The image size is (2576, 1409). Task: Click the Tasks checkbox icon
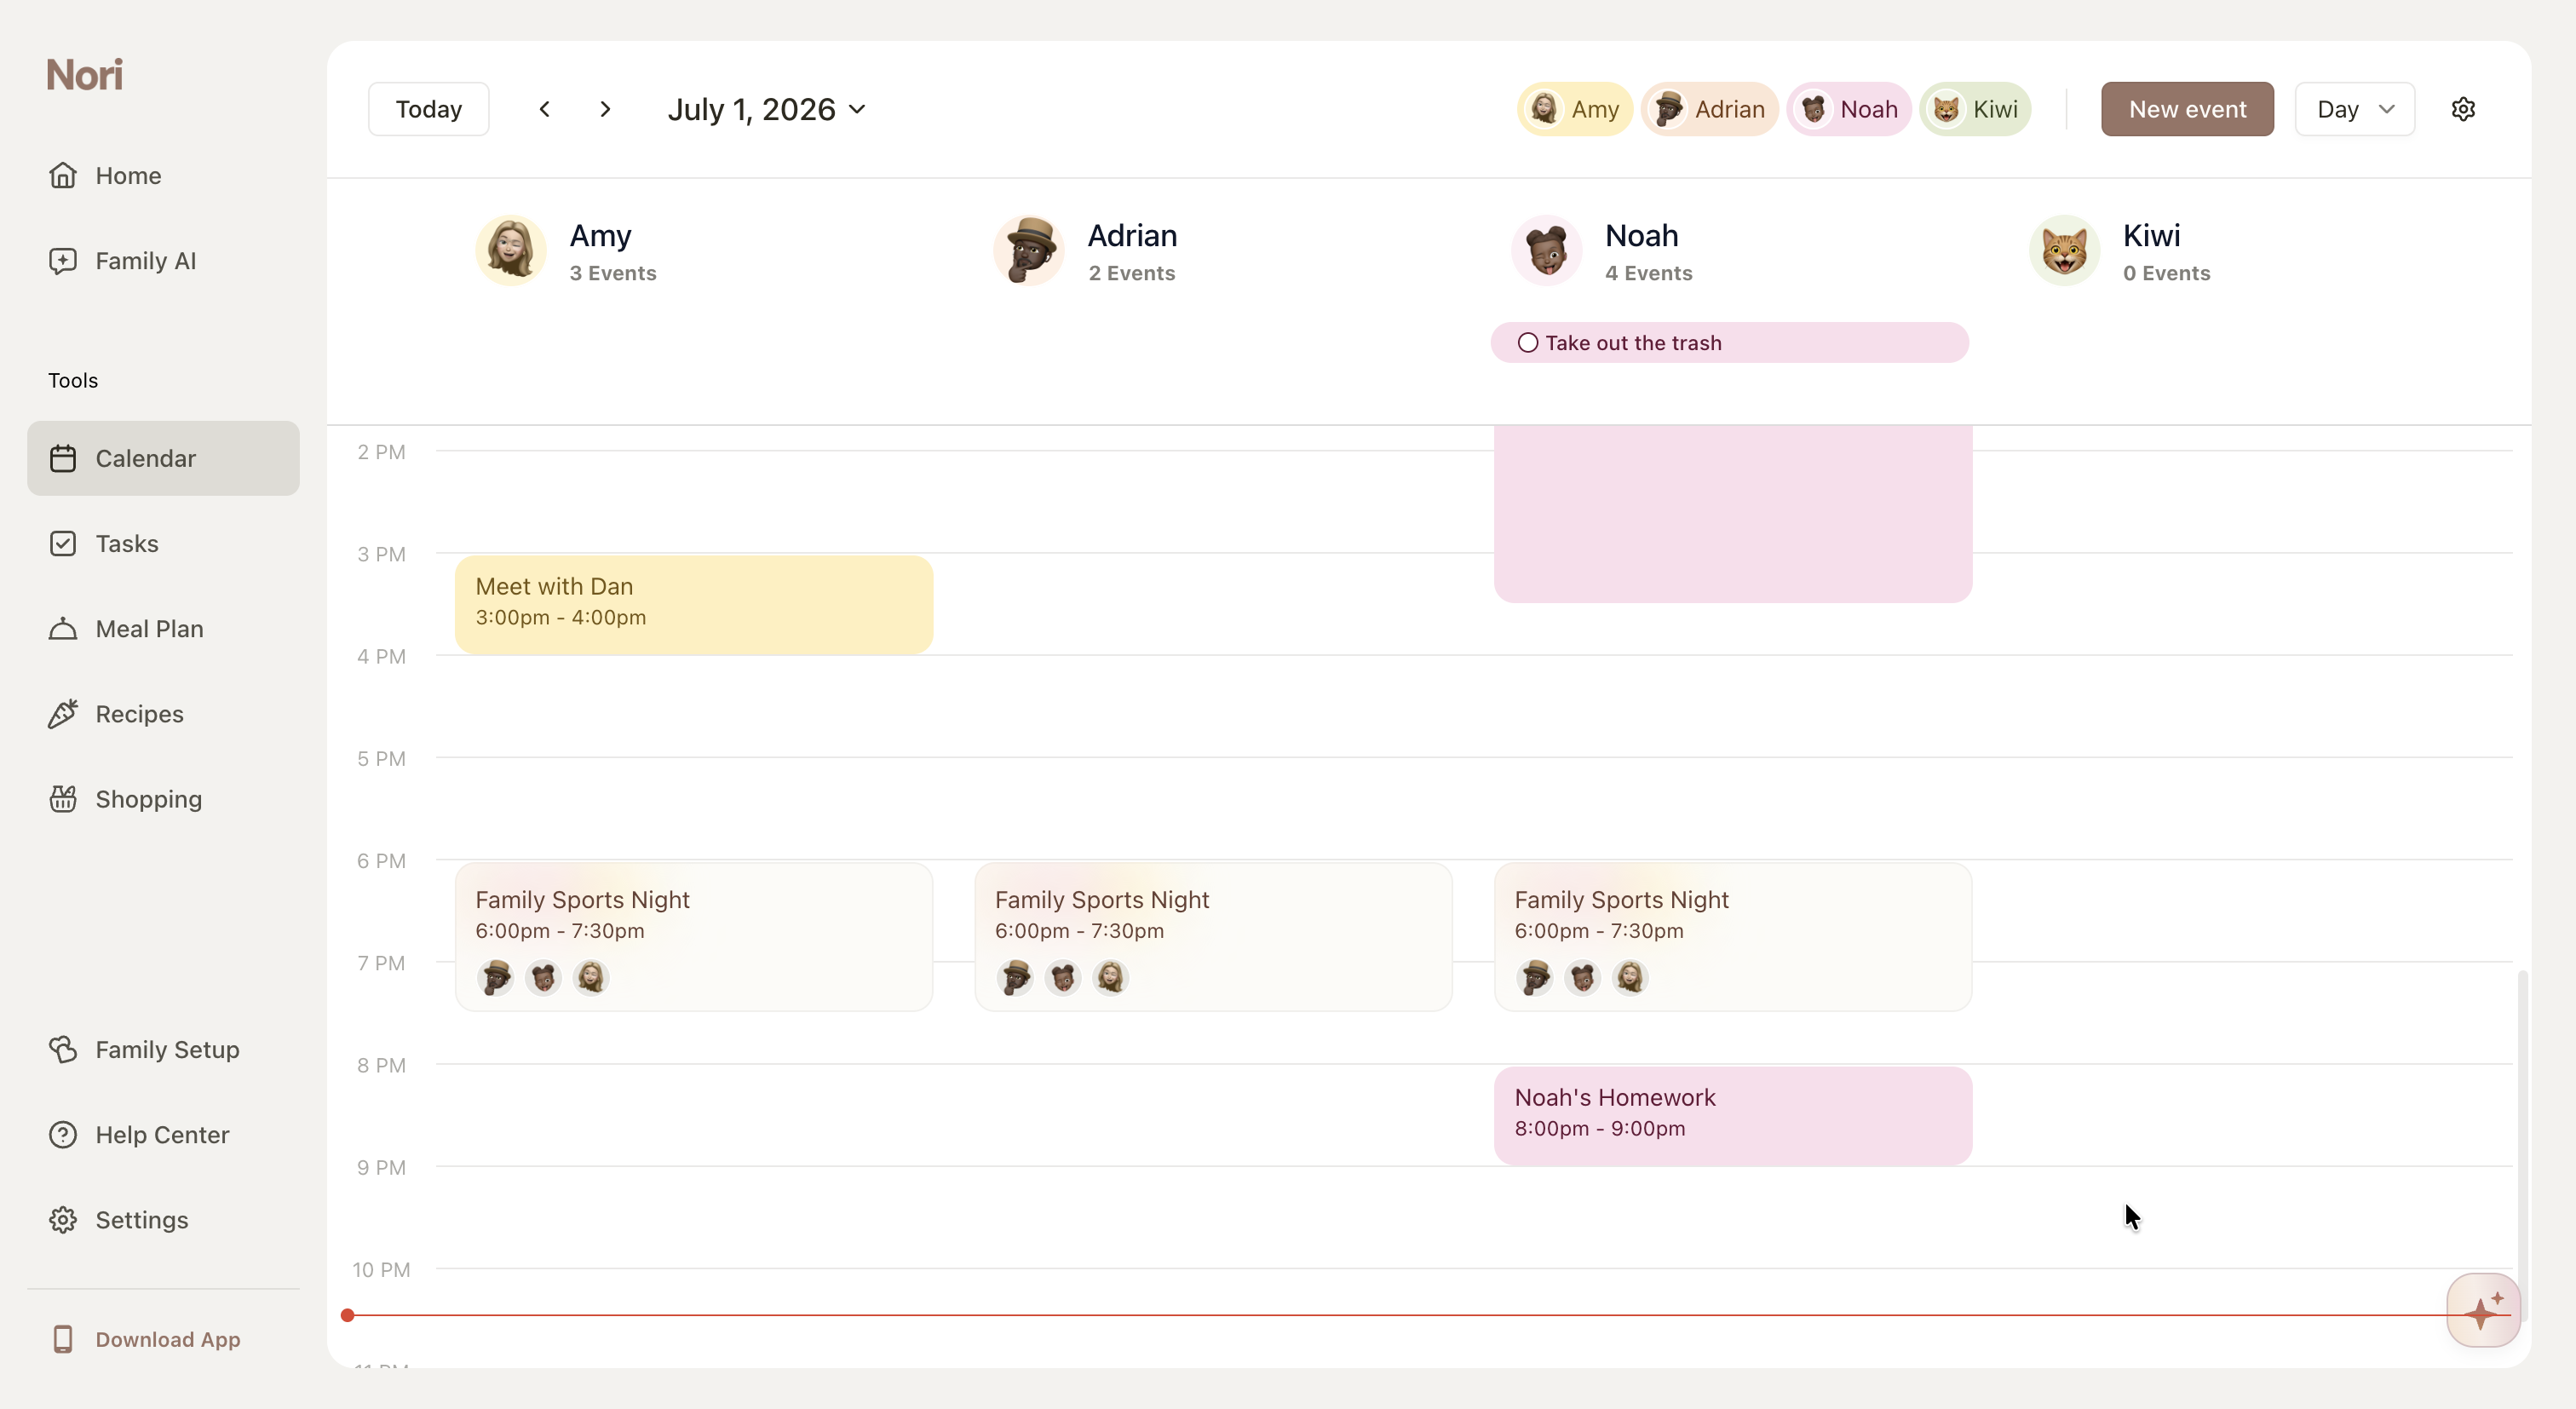(x=63, y=544)
